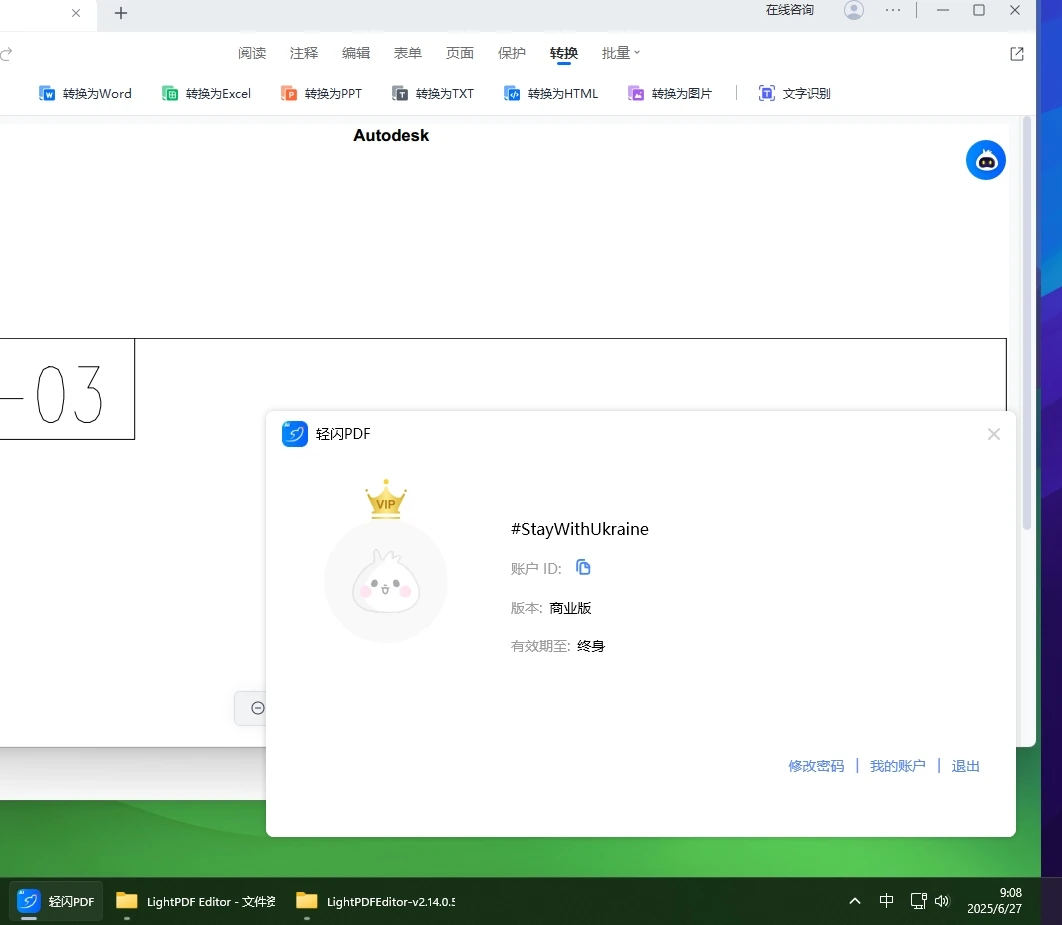Screen dimensions: 1062x925
Task: Toggle the 中 input method indicator
Action: point(886,901)
